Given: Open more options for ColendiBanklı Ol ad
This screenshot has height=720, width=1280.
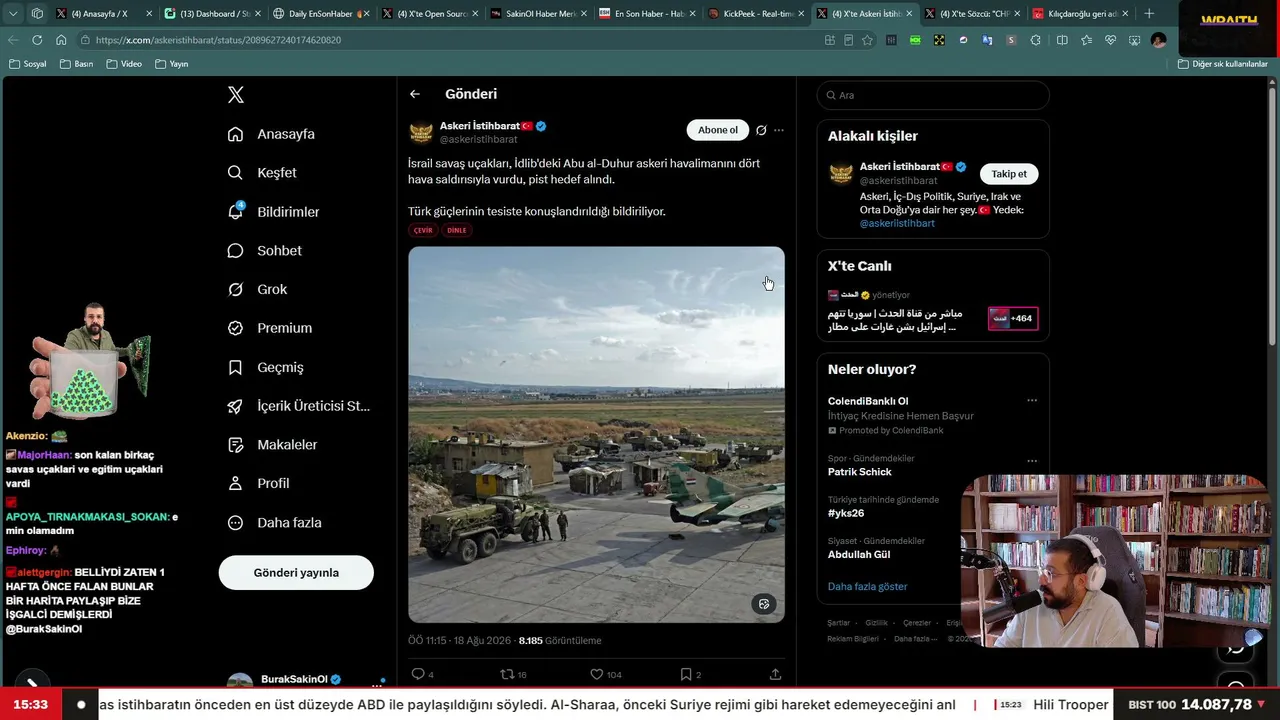Looking at the screenshot, I should coord(1032,401).
